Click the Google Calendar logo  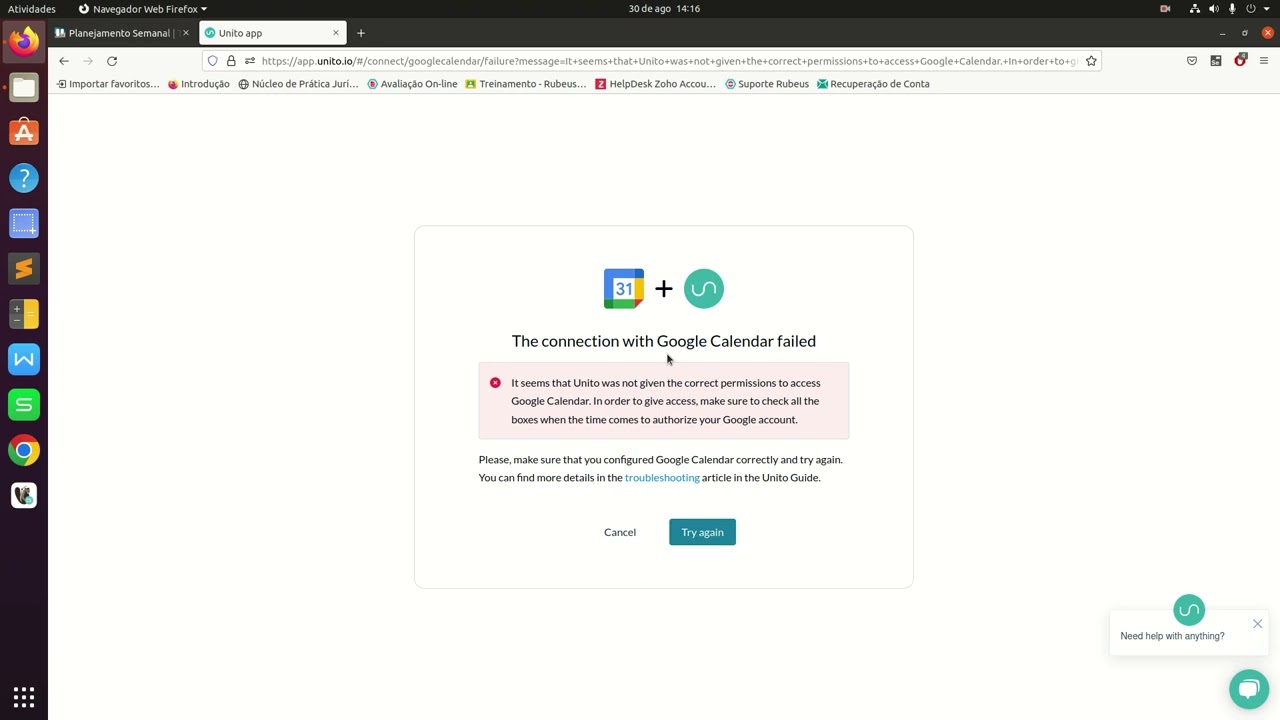tap(624, 289)
